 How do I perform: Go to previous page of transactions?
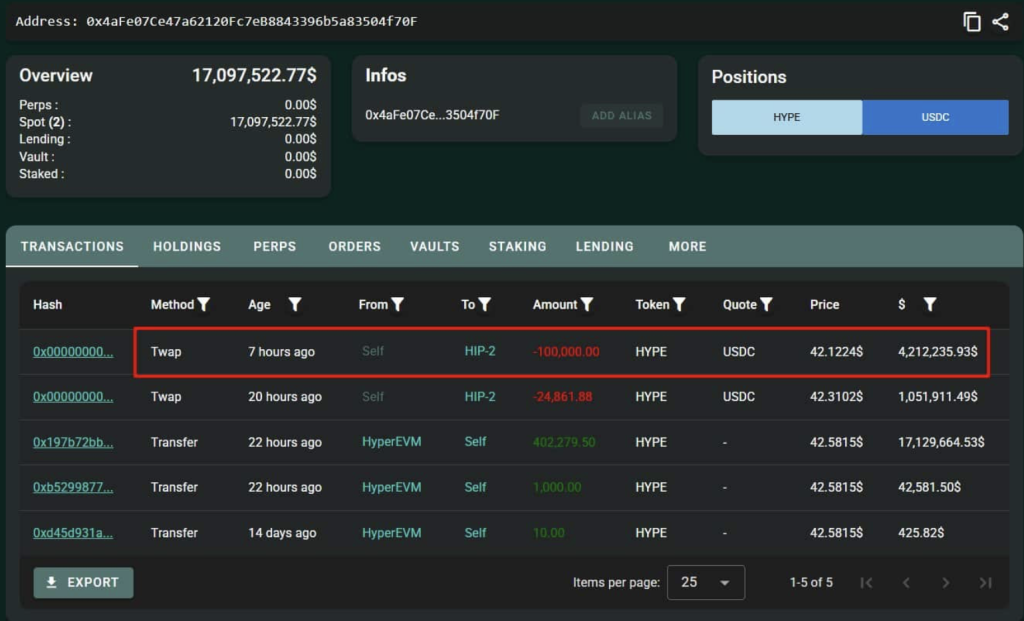tap(906, 582)
